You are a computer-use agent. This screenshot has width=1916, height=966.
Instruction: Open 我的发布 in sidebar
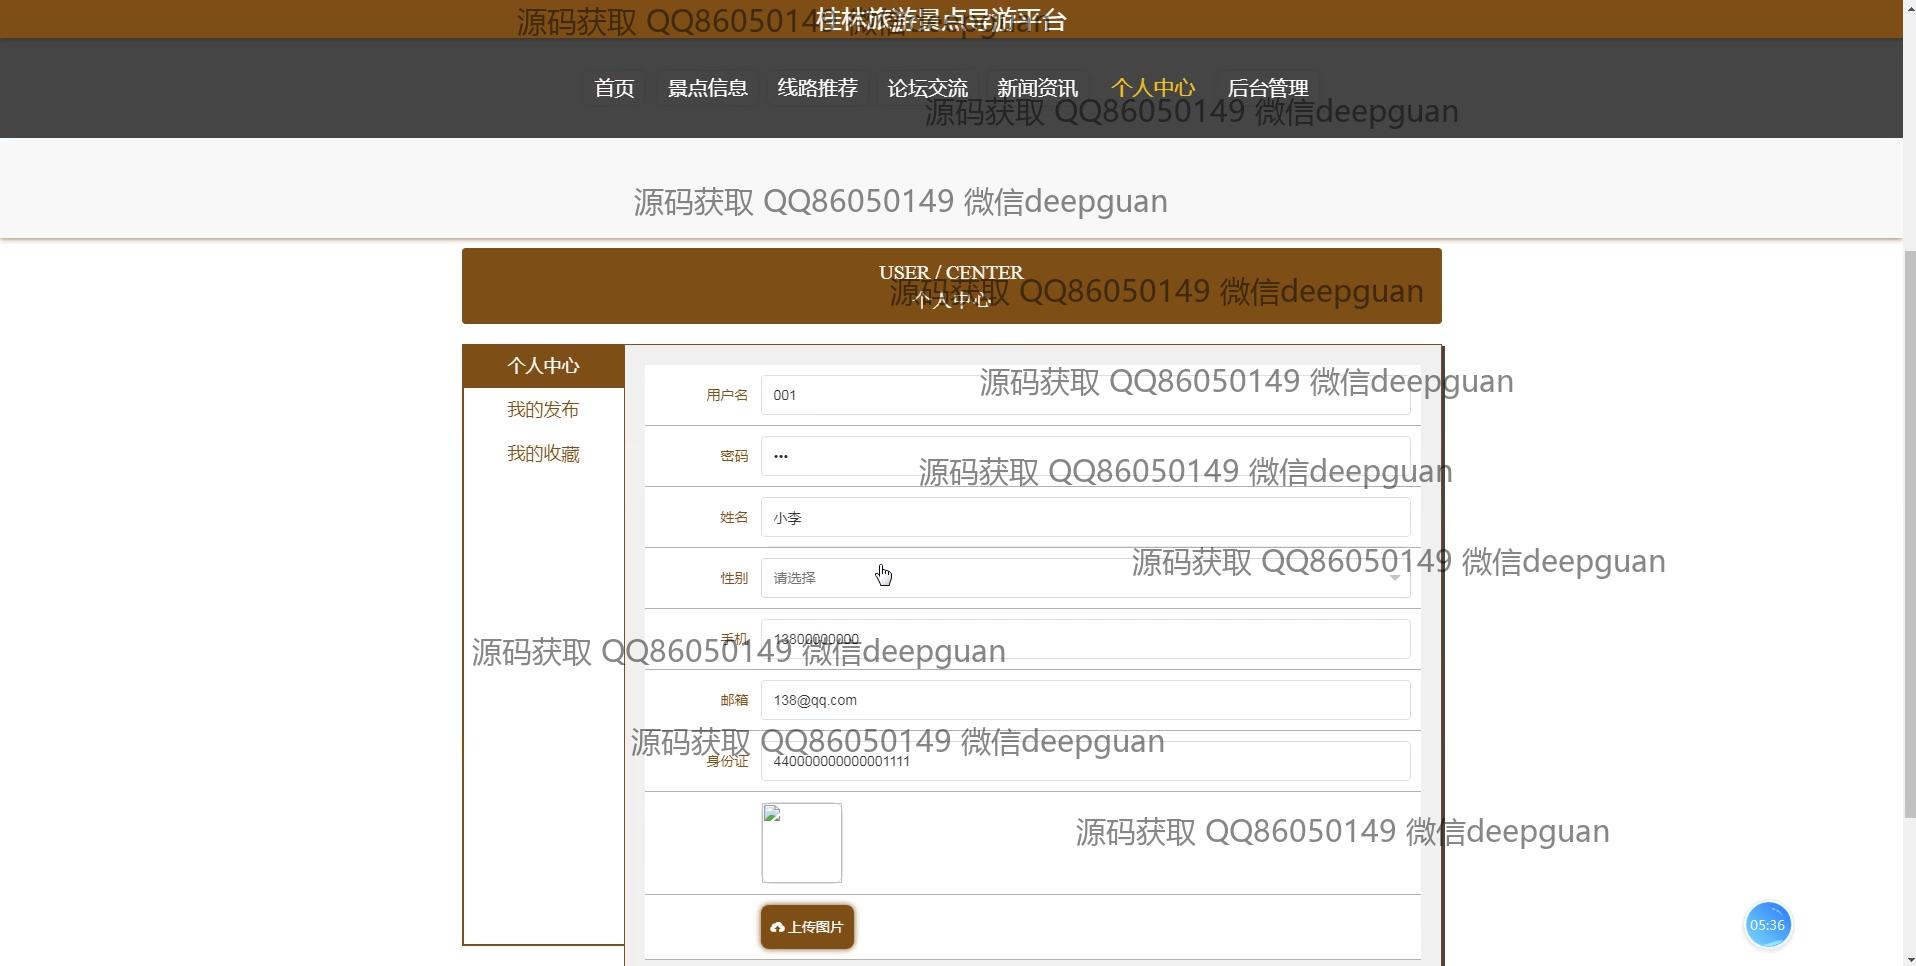pos(543,410)
